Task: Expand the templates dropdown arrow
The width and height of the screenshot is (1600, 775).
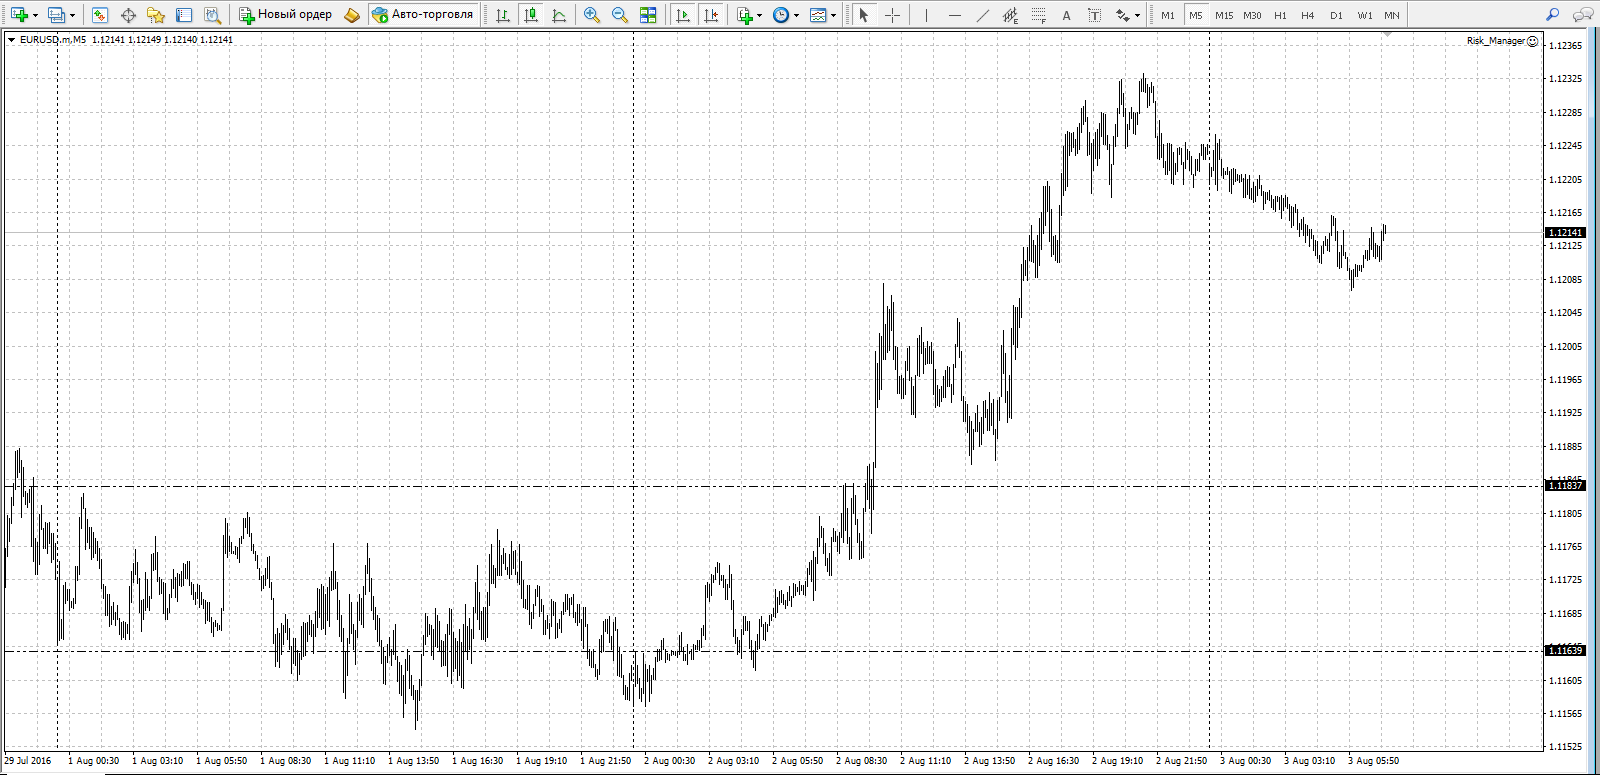Action: pyautogui.click(x=833, y=15)
